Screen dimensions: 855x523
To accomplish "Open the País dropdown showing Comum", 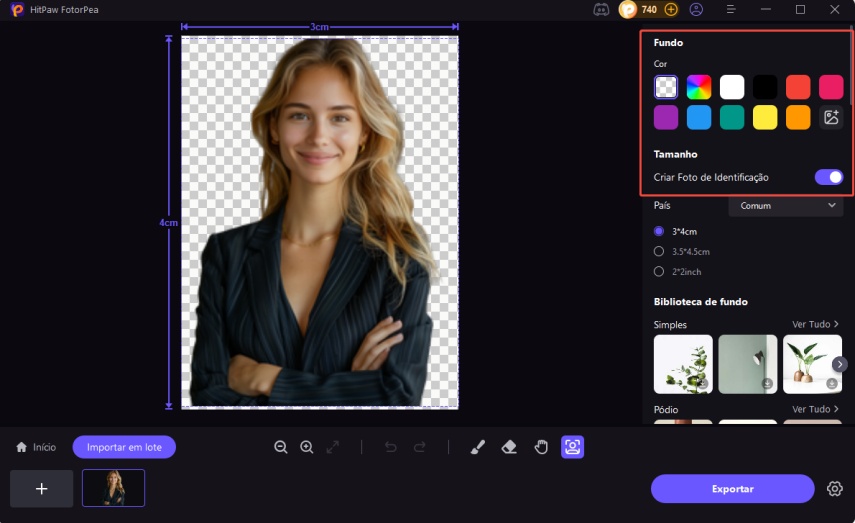I will click(x=786, y=206).
